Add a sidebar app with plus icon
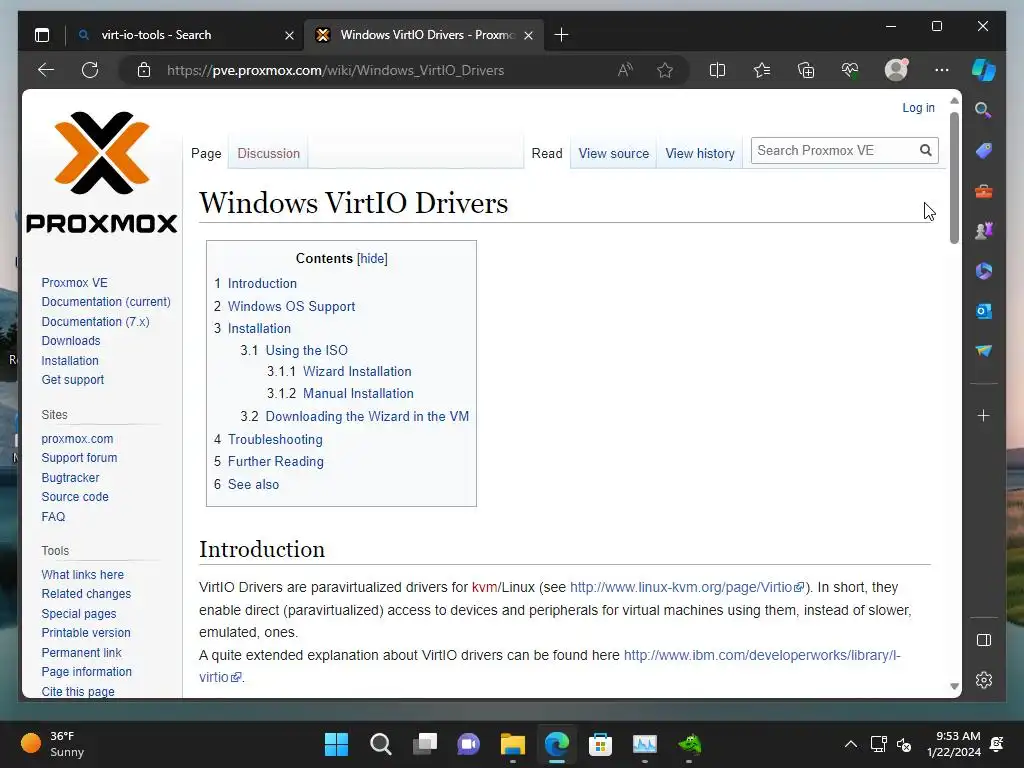 (x=984, y=415)
